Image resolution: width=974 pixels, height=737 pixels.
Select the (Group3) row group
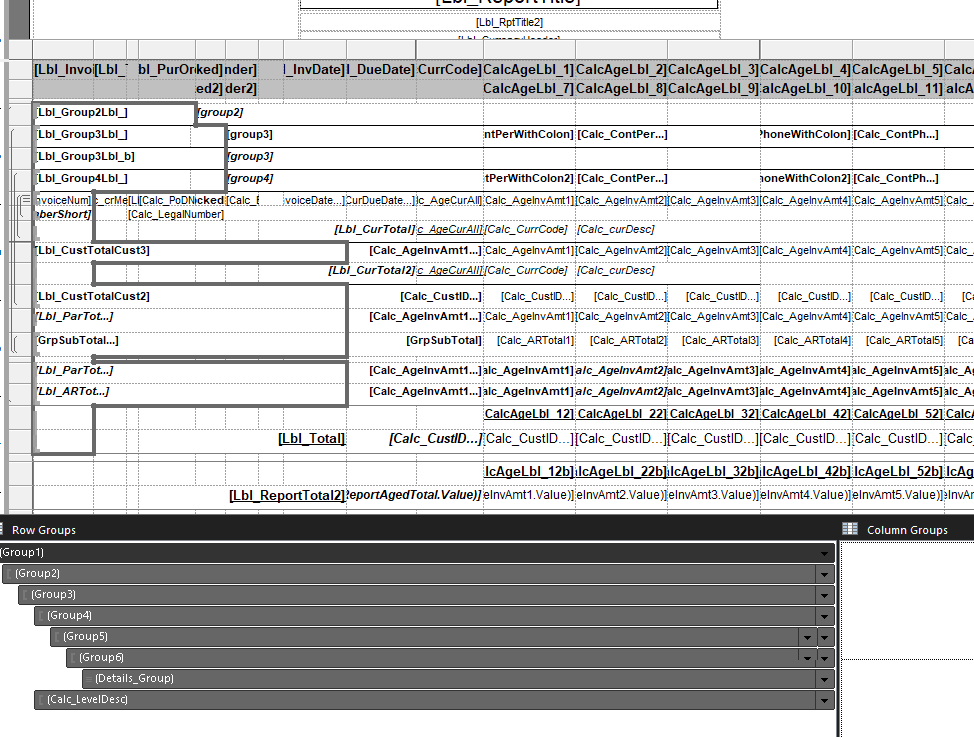point(426,595)
